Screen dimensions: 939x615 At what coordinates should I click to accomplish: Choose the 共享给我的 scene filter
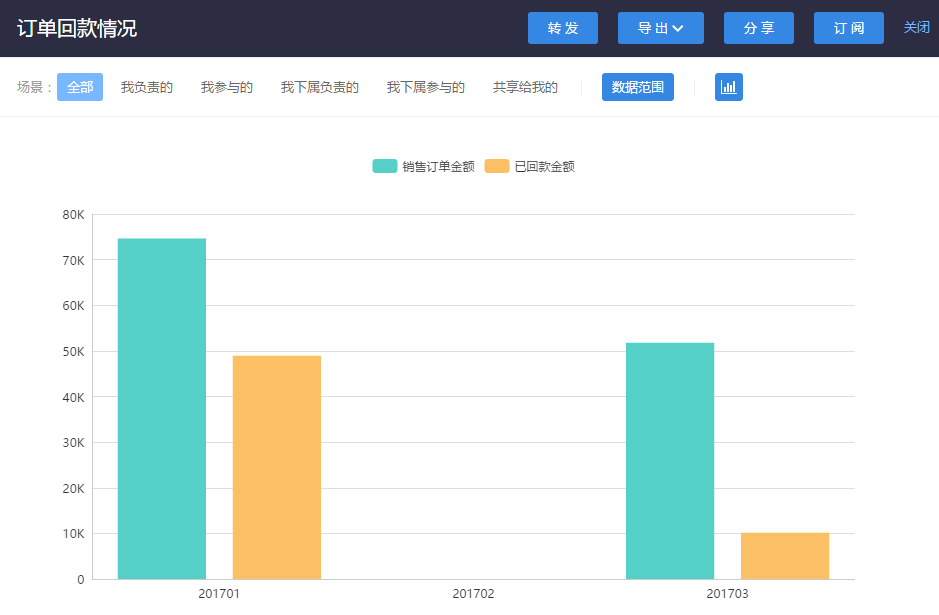525,87
